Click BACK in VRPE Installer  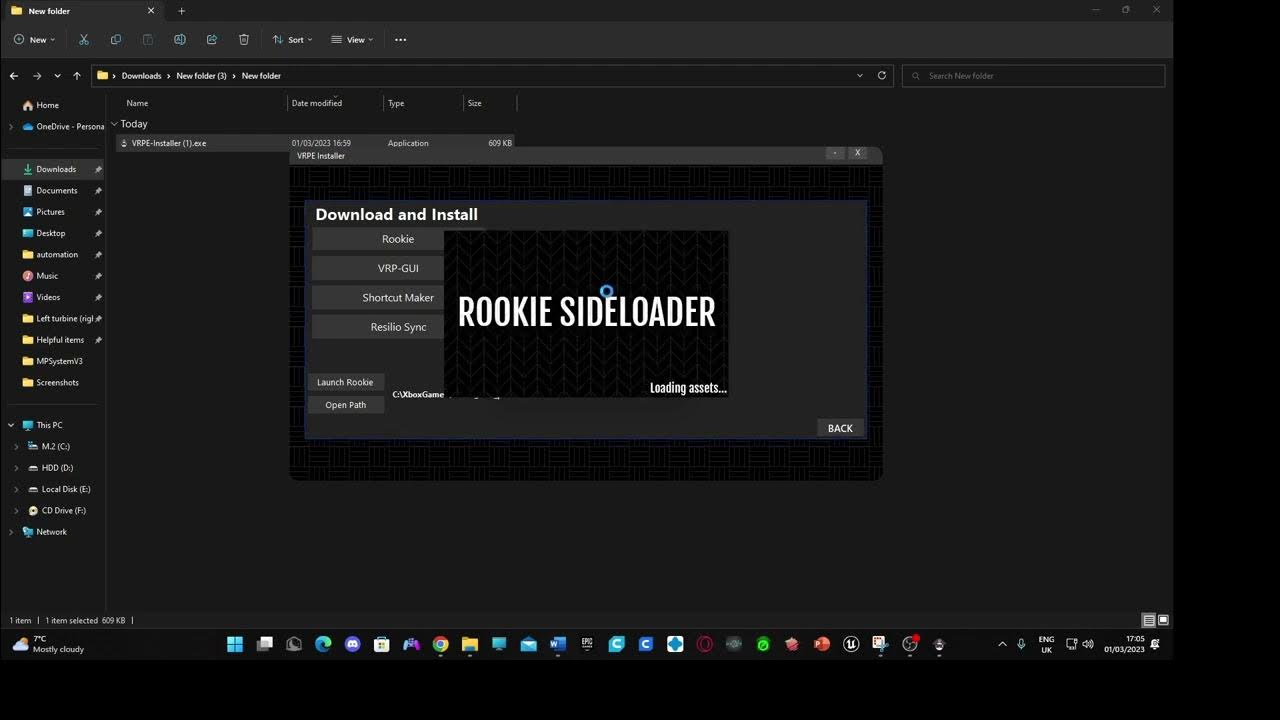840,428
